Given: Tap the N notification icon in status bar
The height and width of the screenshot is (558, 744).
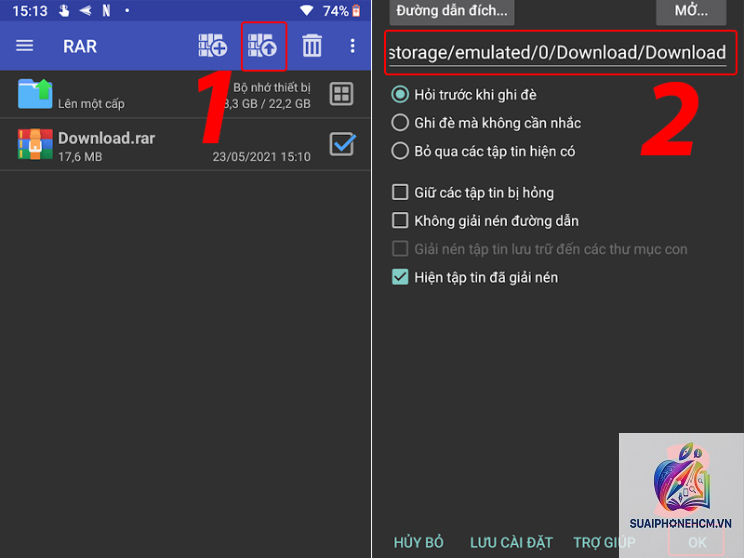Looking at the screenshot, I should coord(106,10).
